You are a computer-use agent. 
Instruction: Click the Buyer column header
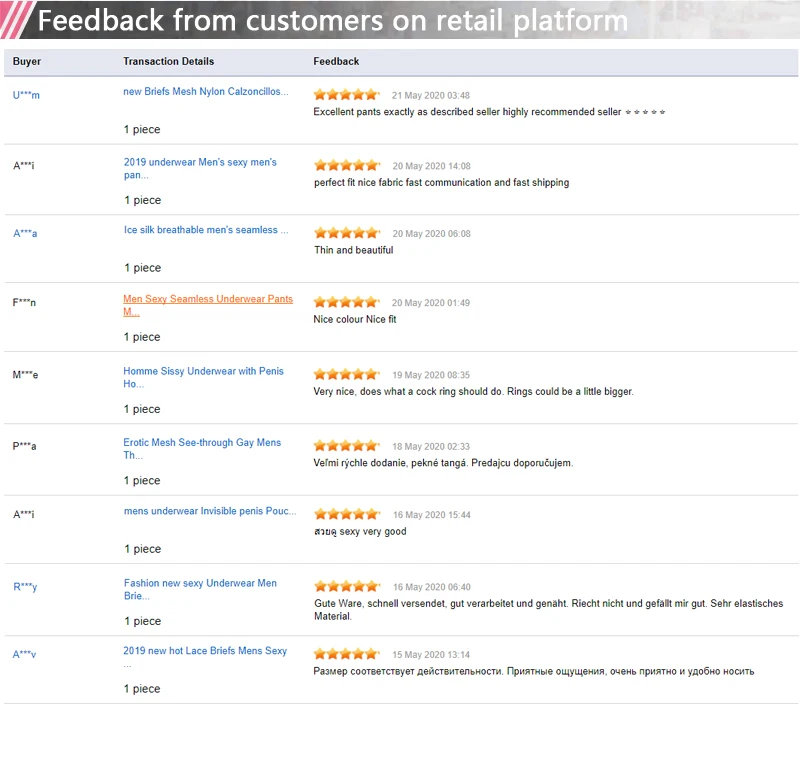pyautogui.click(x=27, y=62)
